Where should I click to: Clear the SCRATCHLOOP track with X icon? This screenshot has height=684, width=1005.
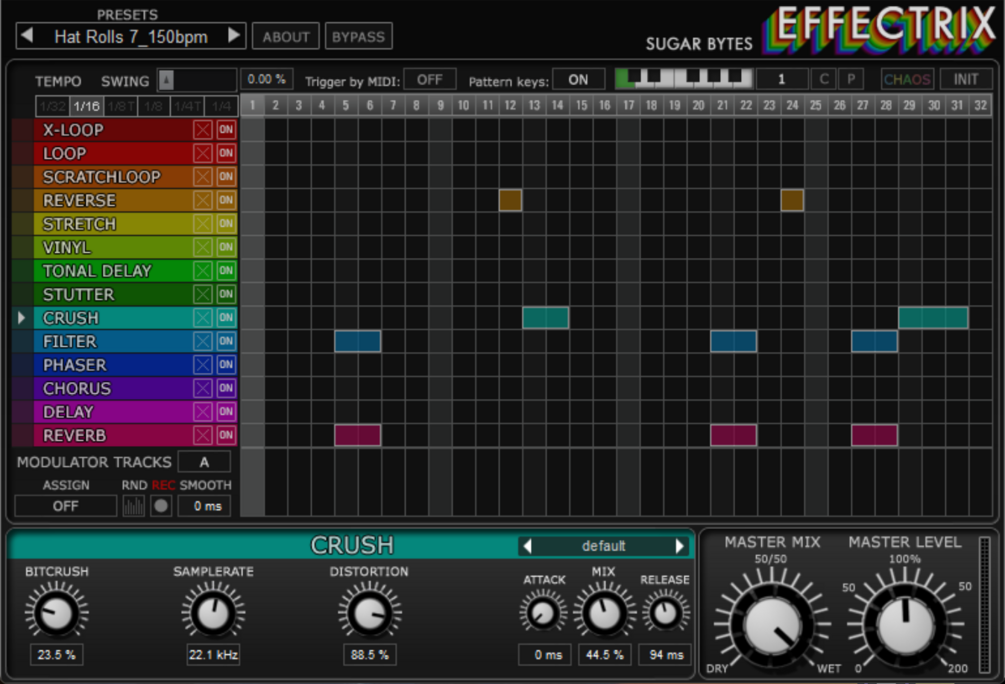pos(203,177)
